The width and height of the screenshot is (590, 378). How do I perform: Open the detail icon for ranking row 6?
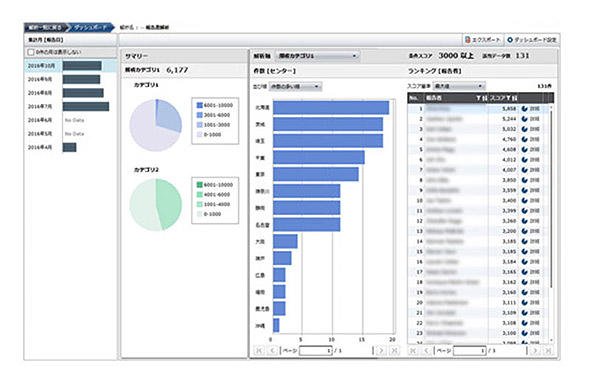[x=524, y=159]
